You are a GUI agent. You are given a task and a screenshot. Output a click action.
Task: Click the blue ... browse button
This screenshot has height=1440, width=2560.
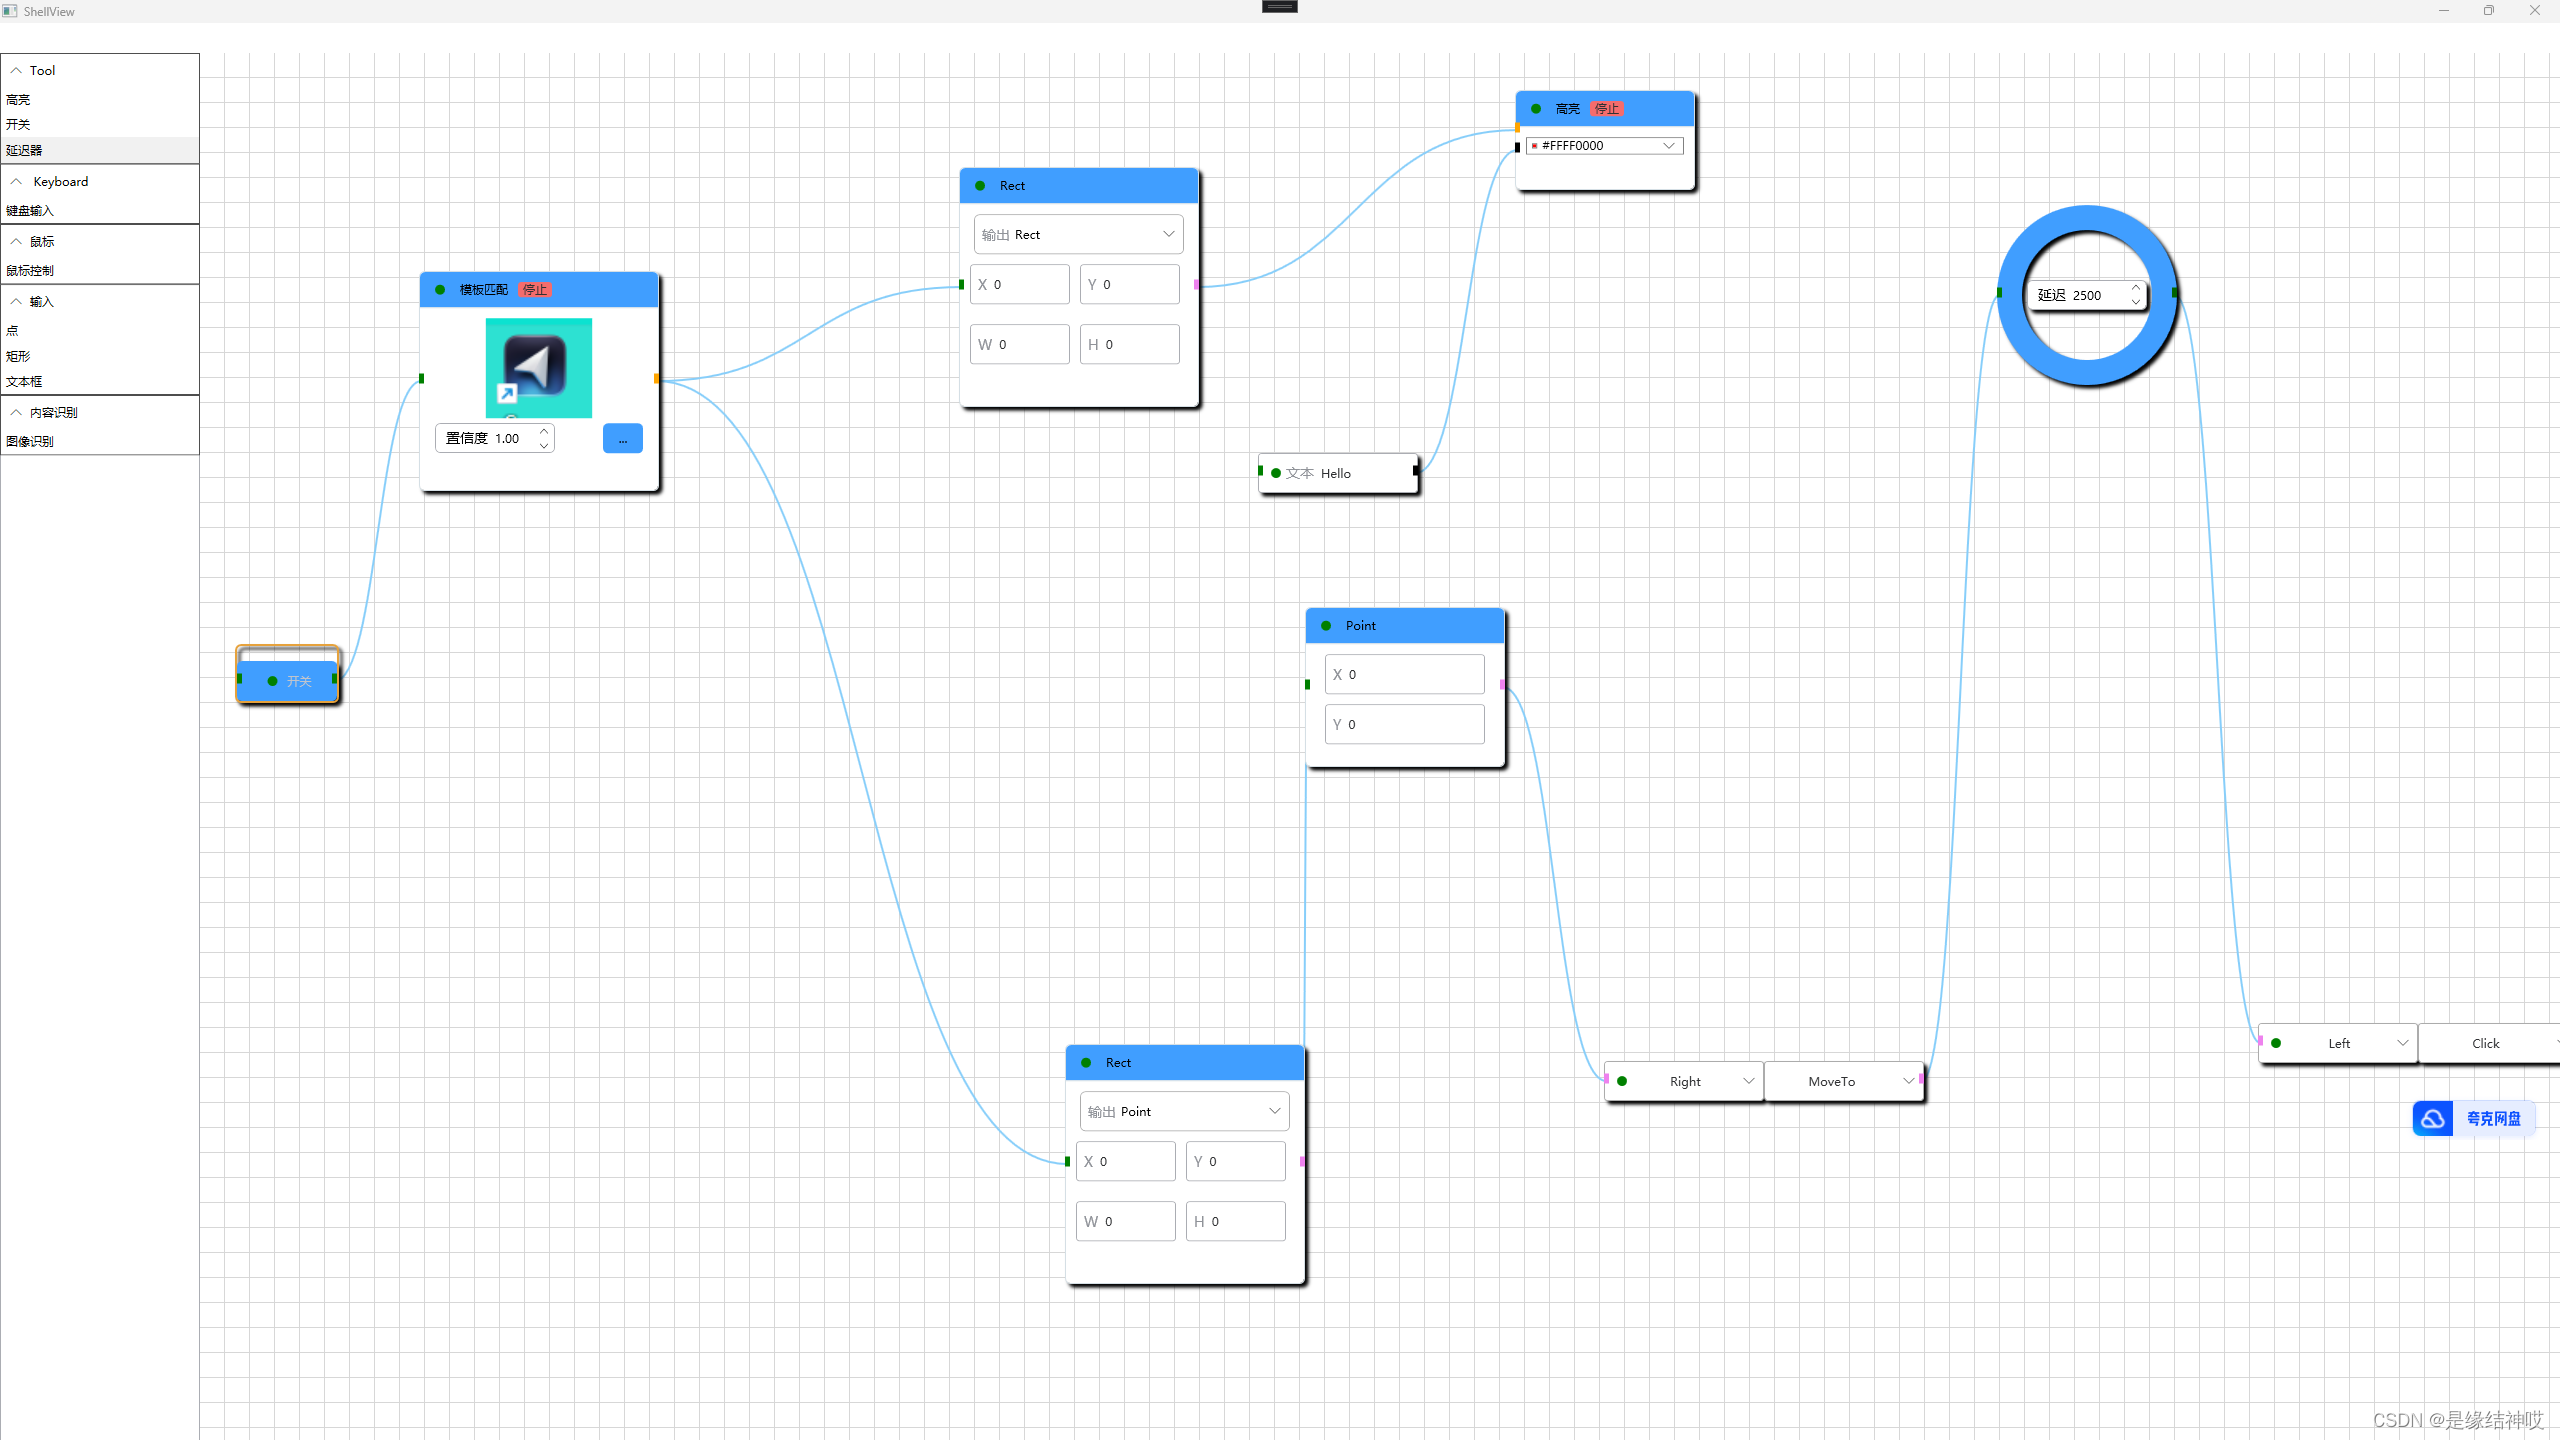[x=622, y=439]
